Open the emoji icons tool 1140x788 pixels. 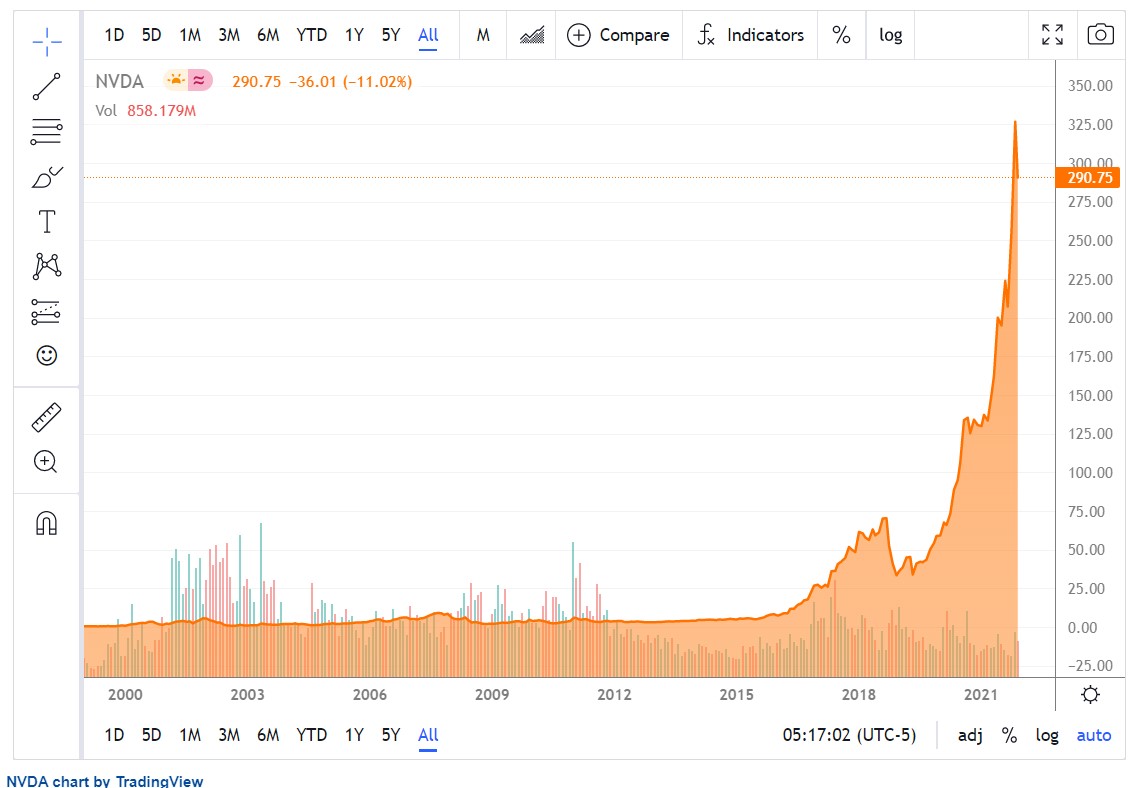click(47, 355)
